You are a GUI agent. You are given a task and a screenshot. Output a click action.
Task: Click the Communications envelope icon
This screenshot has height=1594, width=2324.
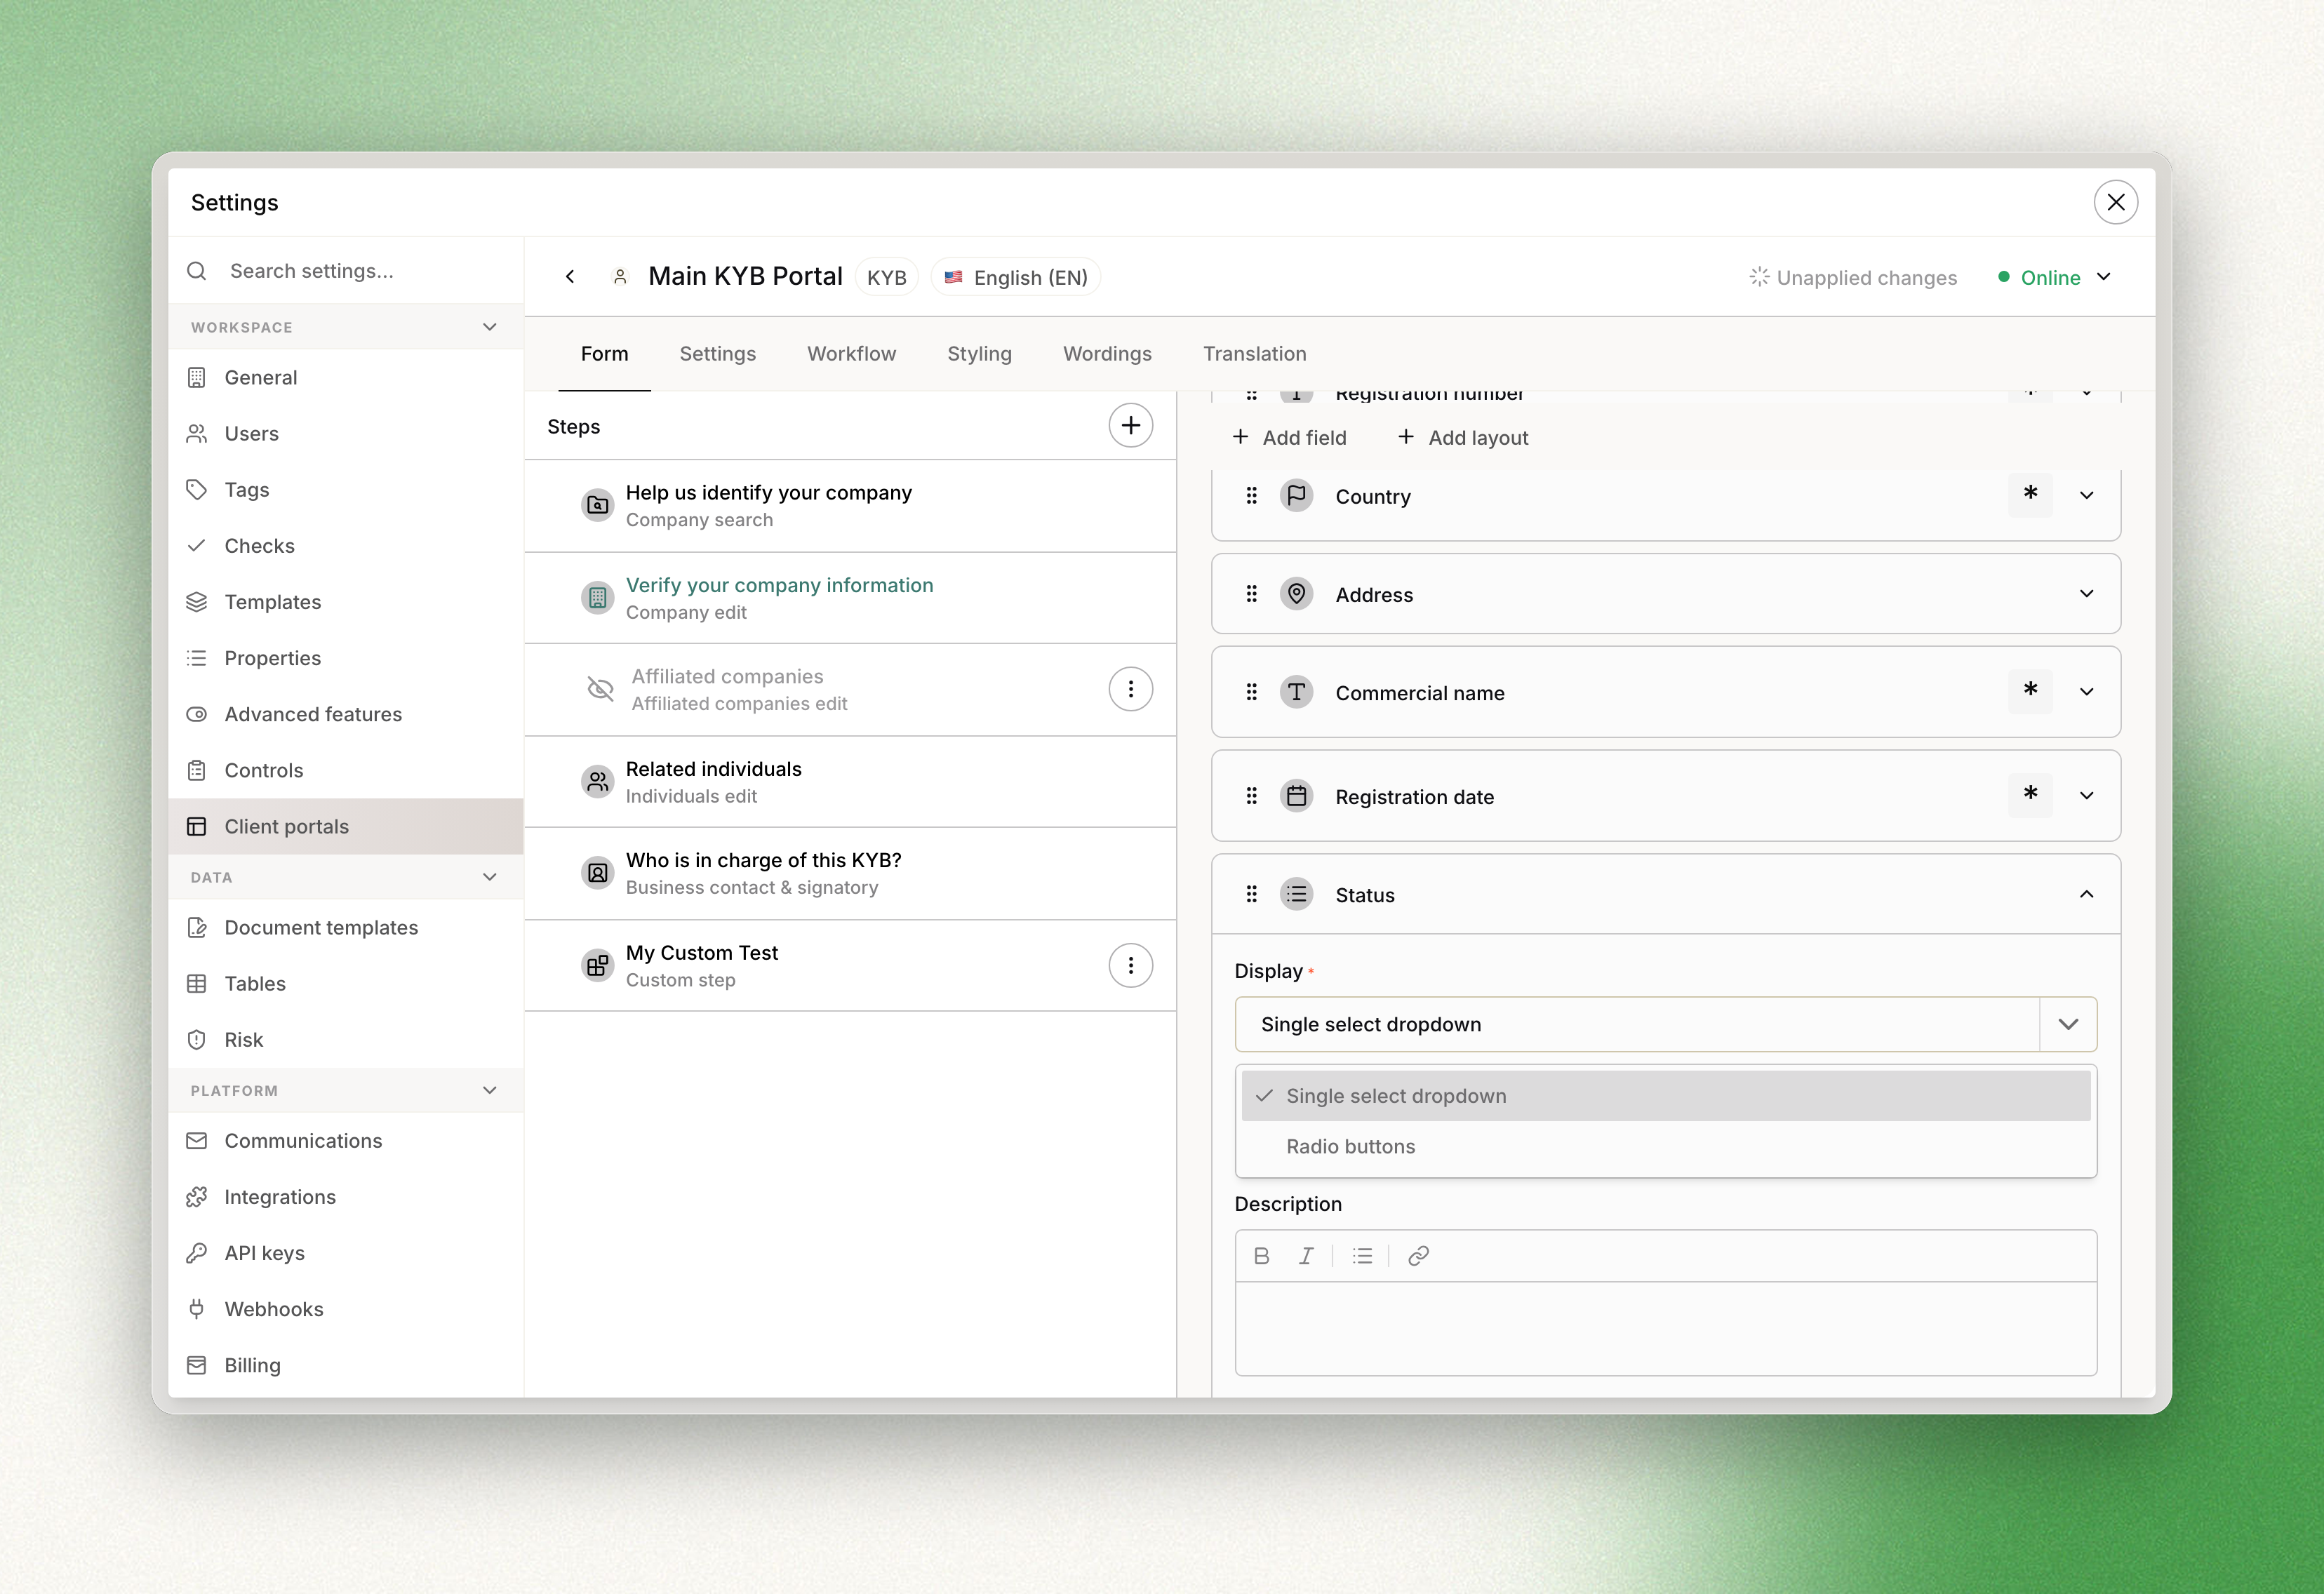pyautogui.click(x=197, y=1140)
